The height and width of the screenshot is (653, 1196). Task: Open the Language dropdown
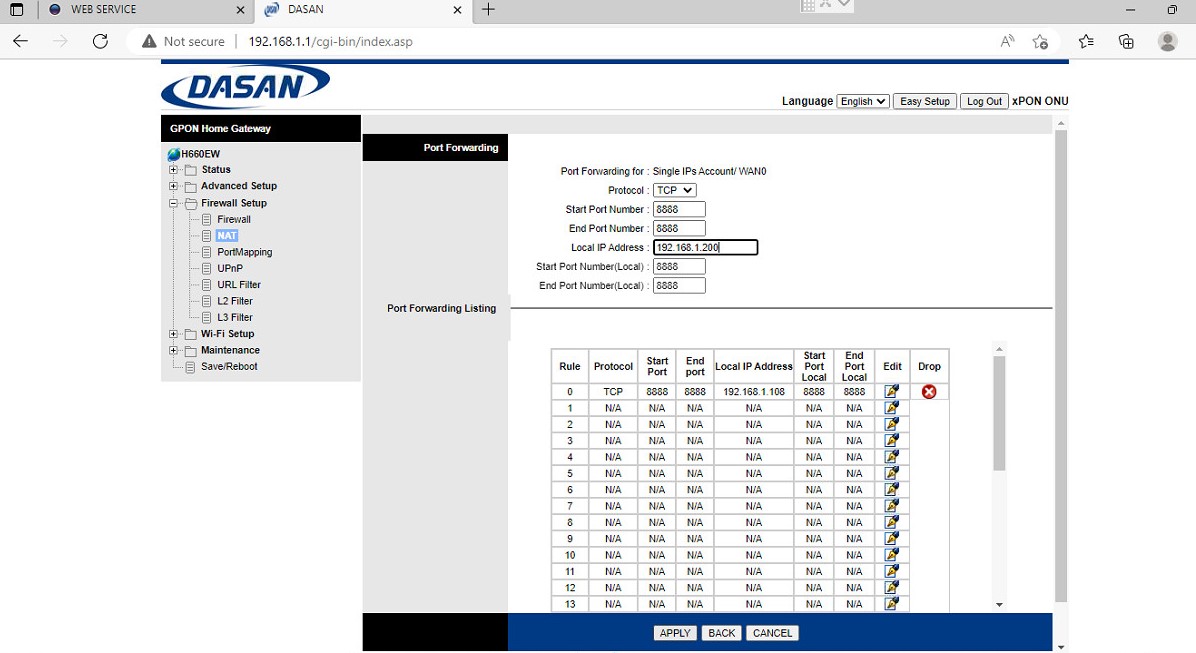coord(863,101)
